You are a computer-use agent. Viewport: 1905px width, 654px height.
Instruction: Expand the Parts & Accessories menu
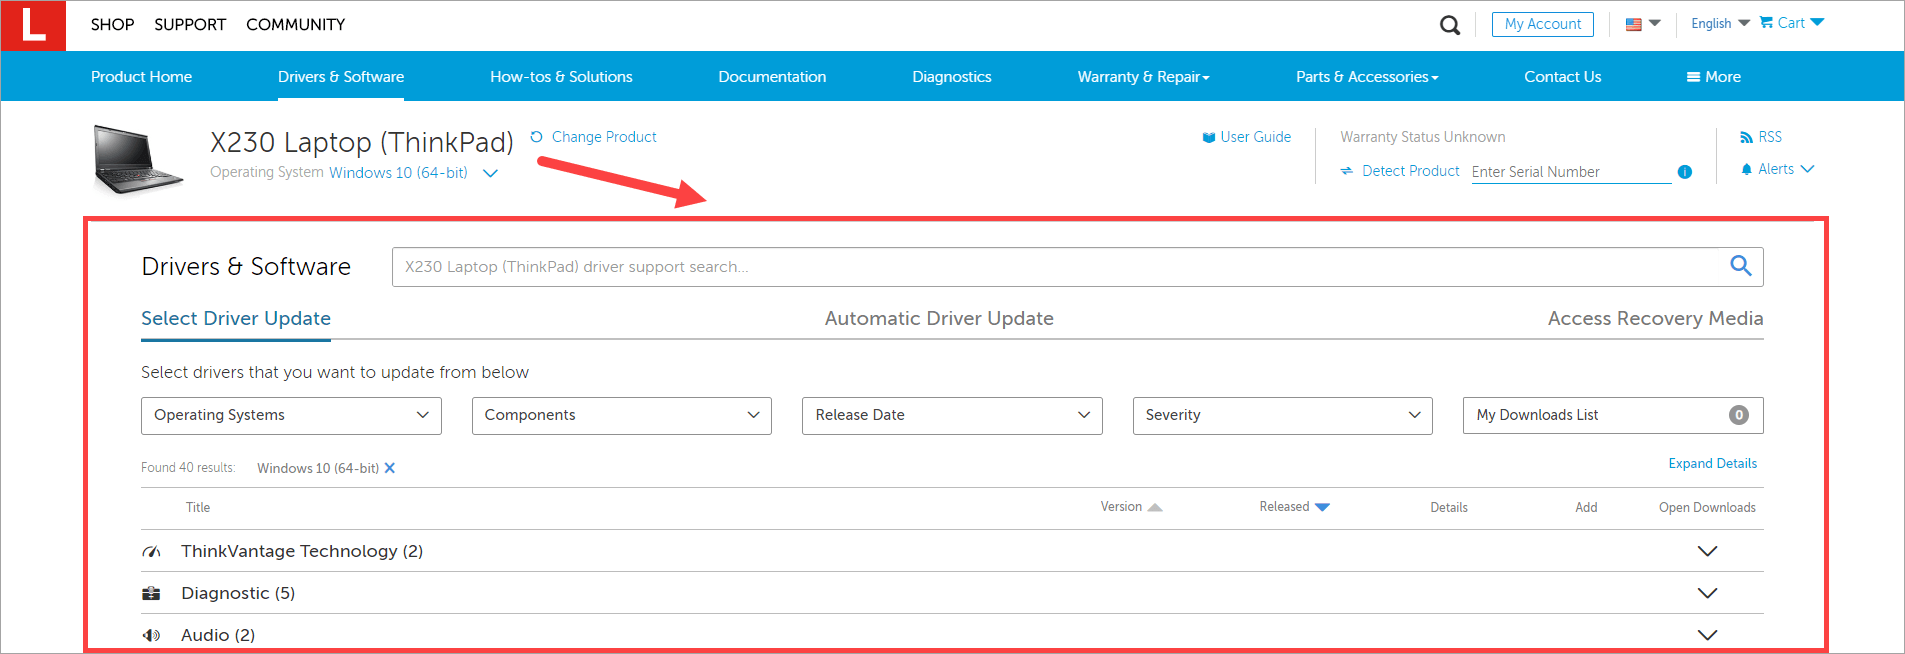pos(1367,77)
